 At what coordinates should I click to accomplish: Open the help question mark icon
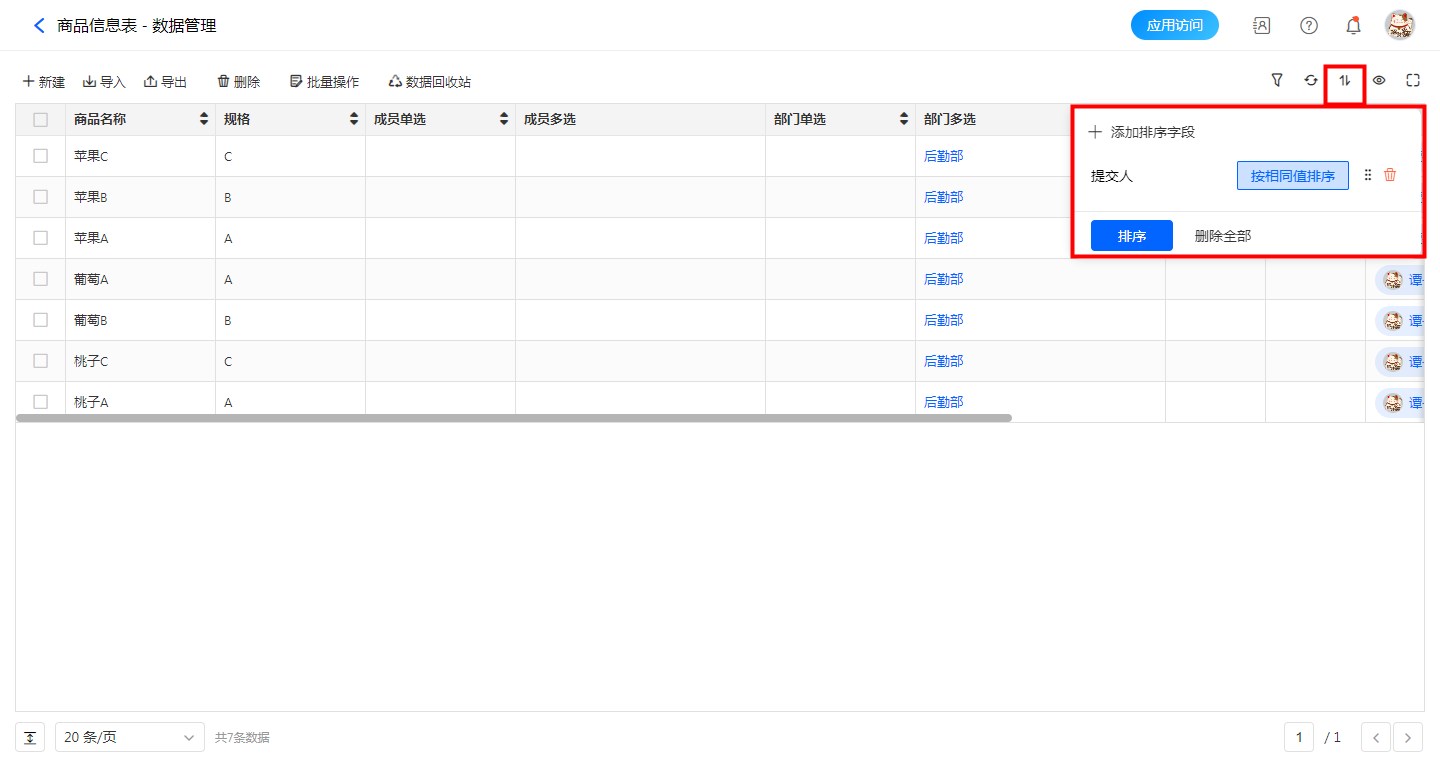[1308, 26]
